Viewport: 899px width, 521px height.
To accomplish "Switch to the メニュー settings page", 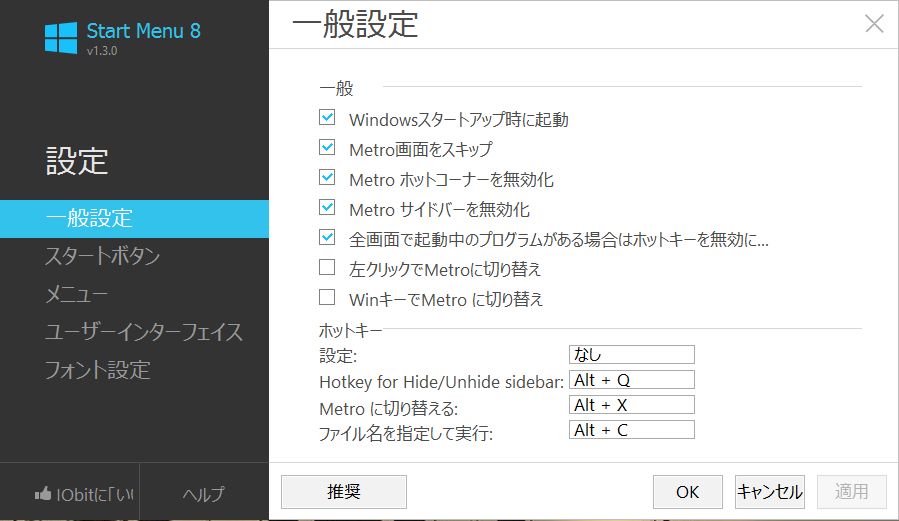I will [x=76, y=294].
